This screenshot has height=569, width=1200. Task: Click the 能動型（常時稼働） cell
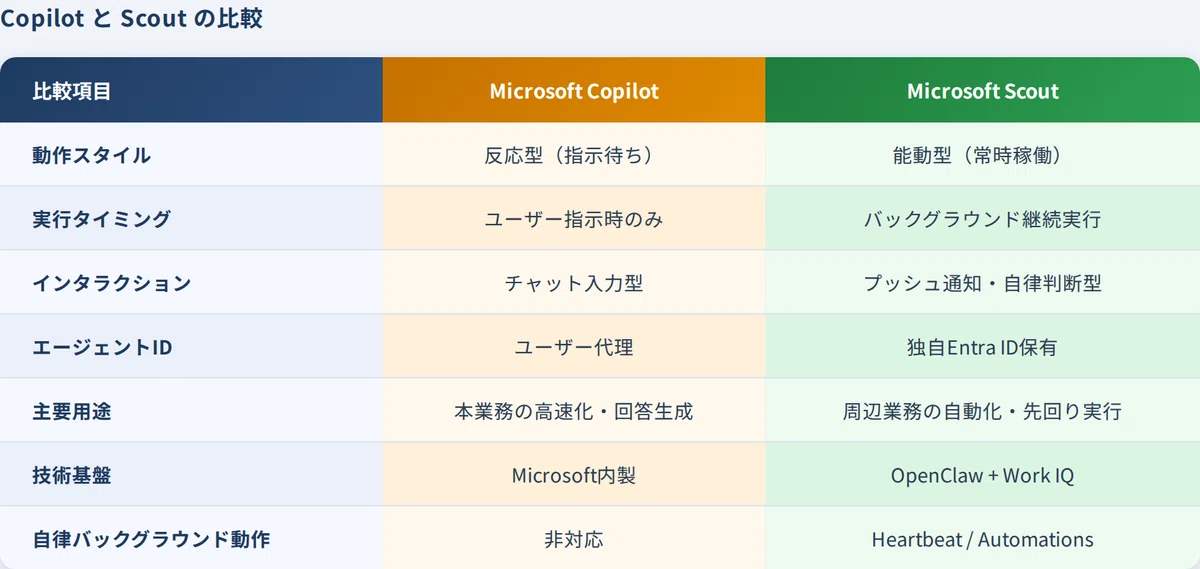click(x=983, y=155)
